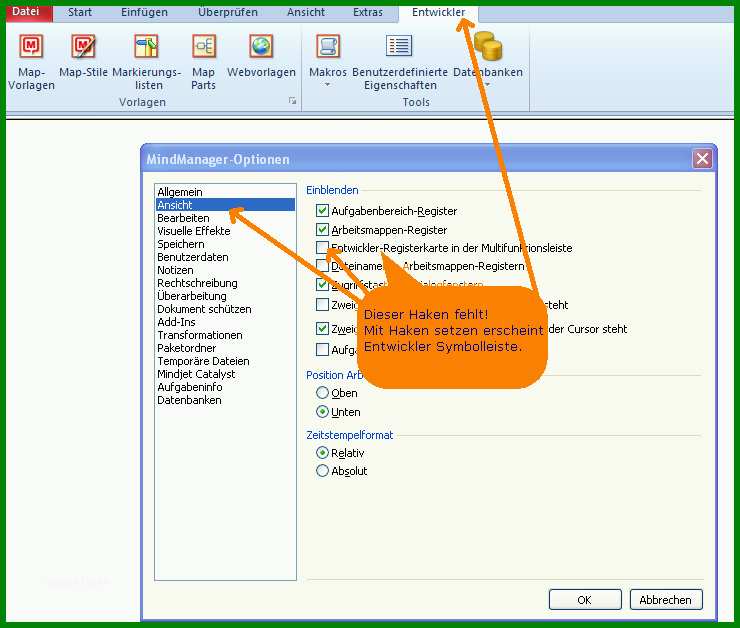Viewport: 740px width, 628px height.
Task: Select Überarbeitung category
Action: [x=226, y=296]
